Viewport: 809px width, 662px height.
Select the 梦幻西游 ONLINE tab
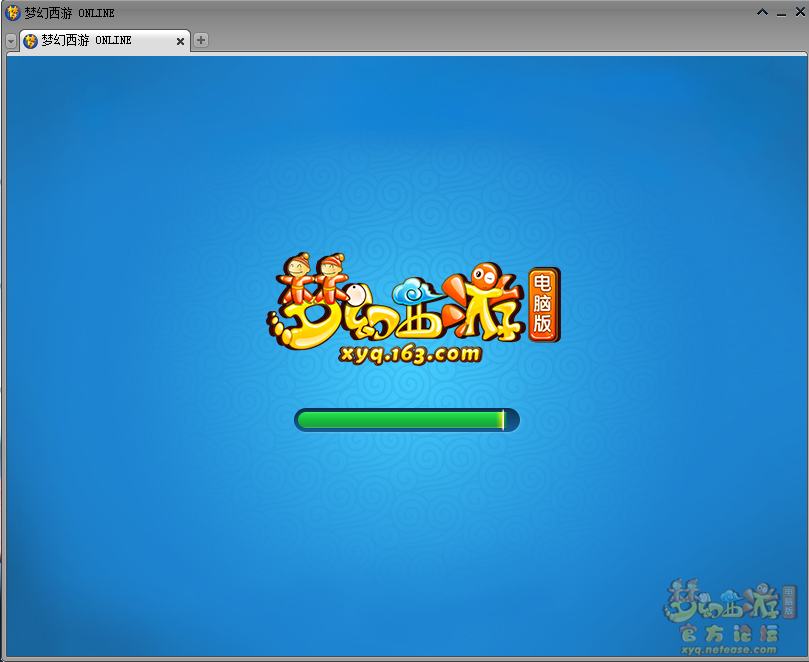pos(105,41)
